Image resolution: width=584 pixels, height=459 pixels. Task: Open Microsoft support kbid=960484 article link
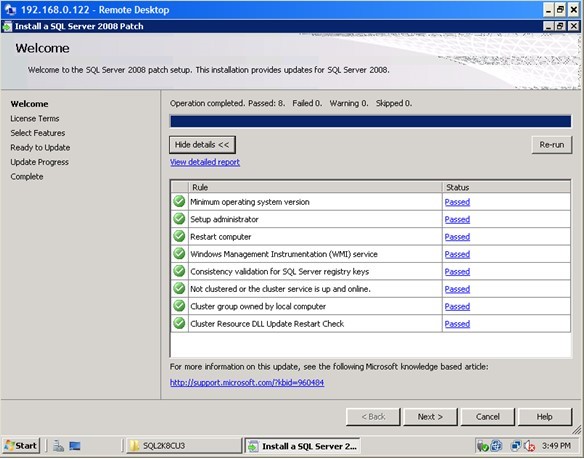coord(247,383)
